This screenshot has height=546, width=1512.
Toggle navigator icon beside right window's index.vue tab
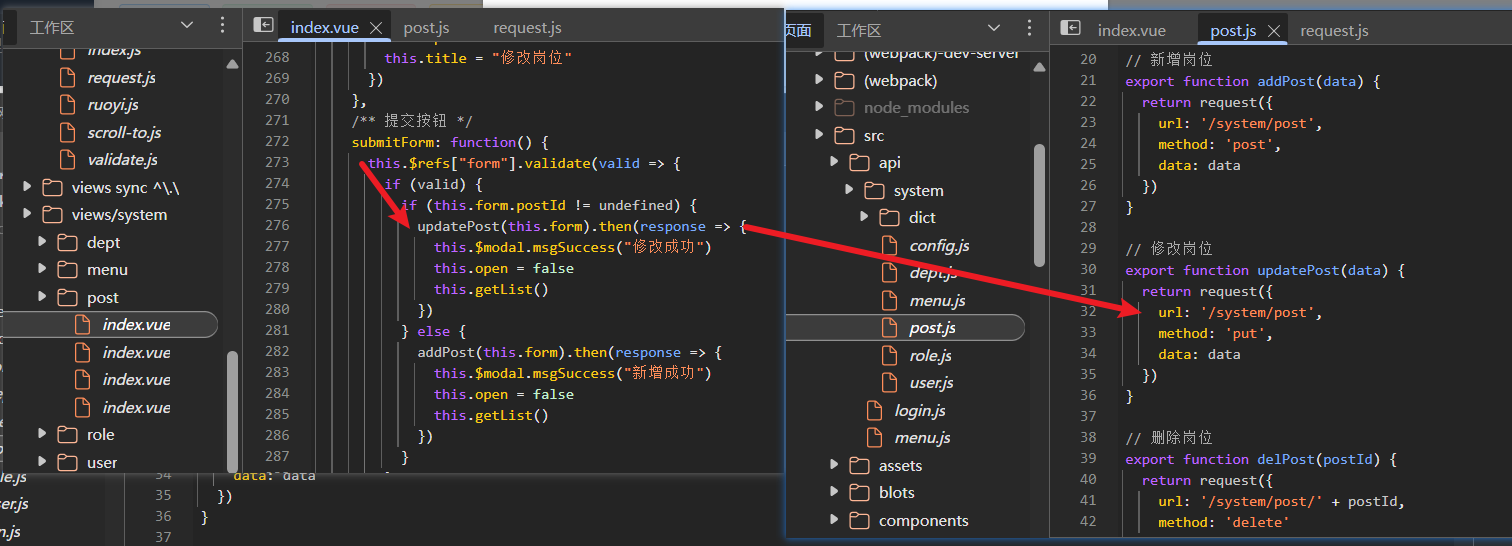1071,29
